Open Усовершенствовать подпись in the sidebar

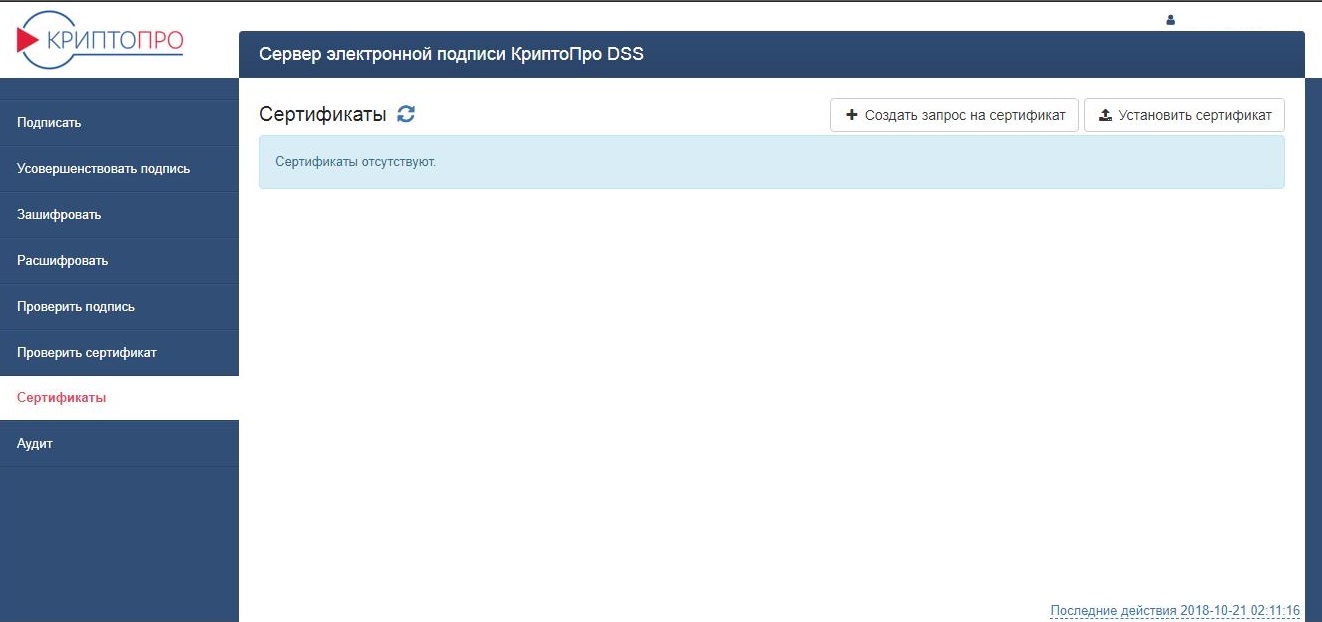point(119,169)
